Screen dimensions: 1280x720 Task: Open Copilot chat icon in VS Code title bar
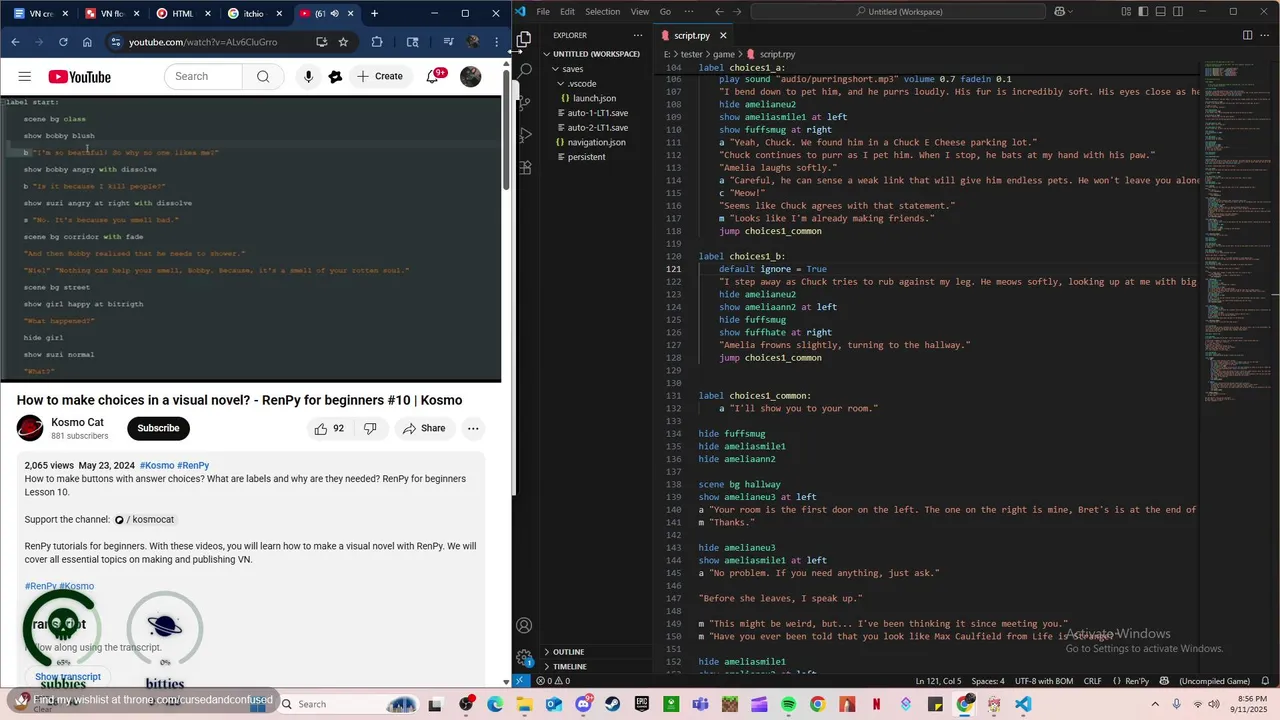tap(1060, 12)
